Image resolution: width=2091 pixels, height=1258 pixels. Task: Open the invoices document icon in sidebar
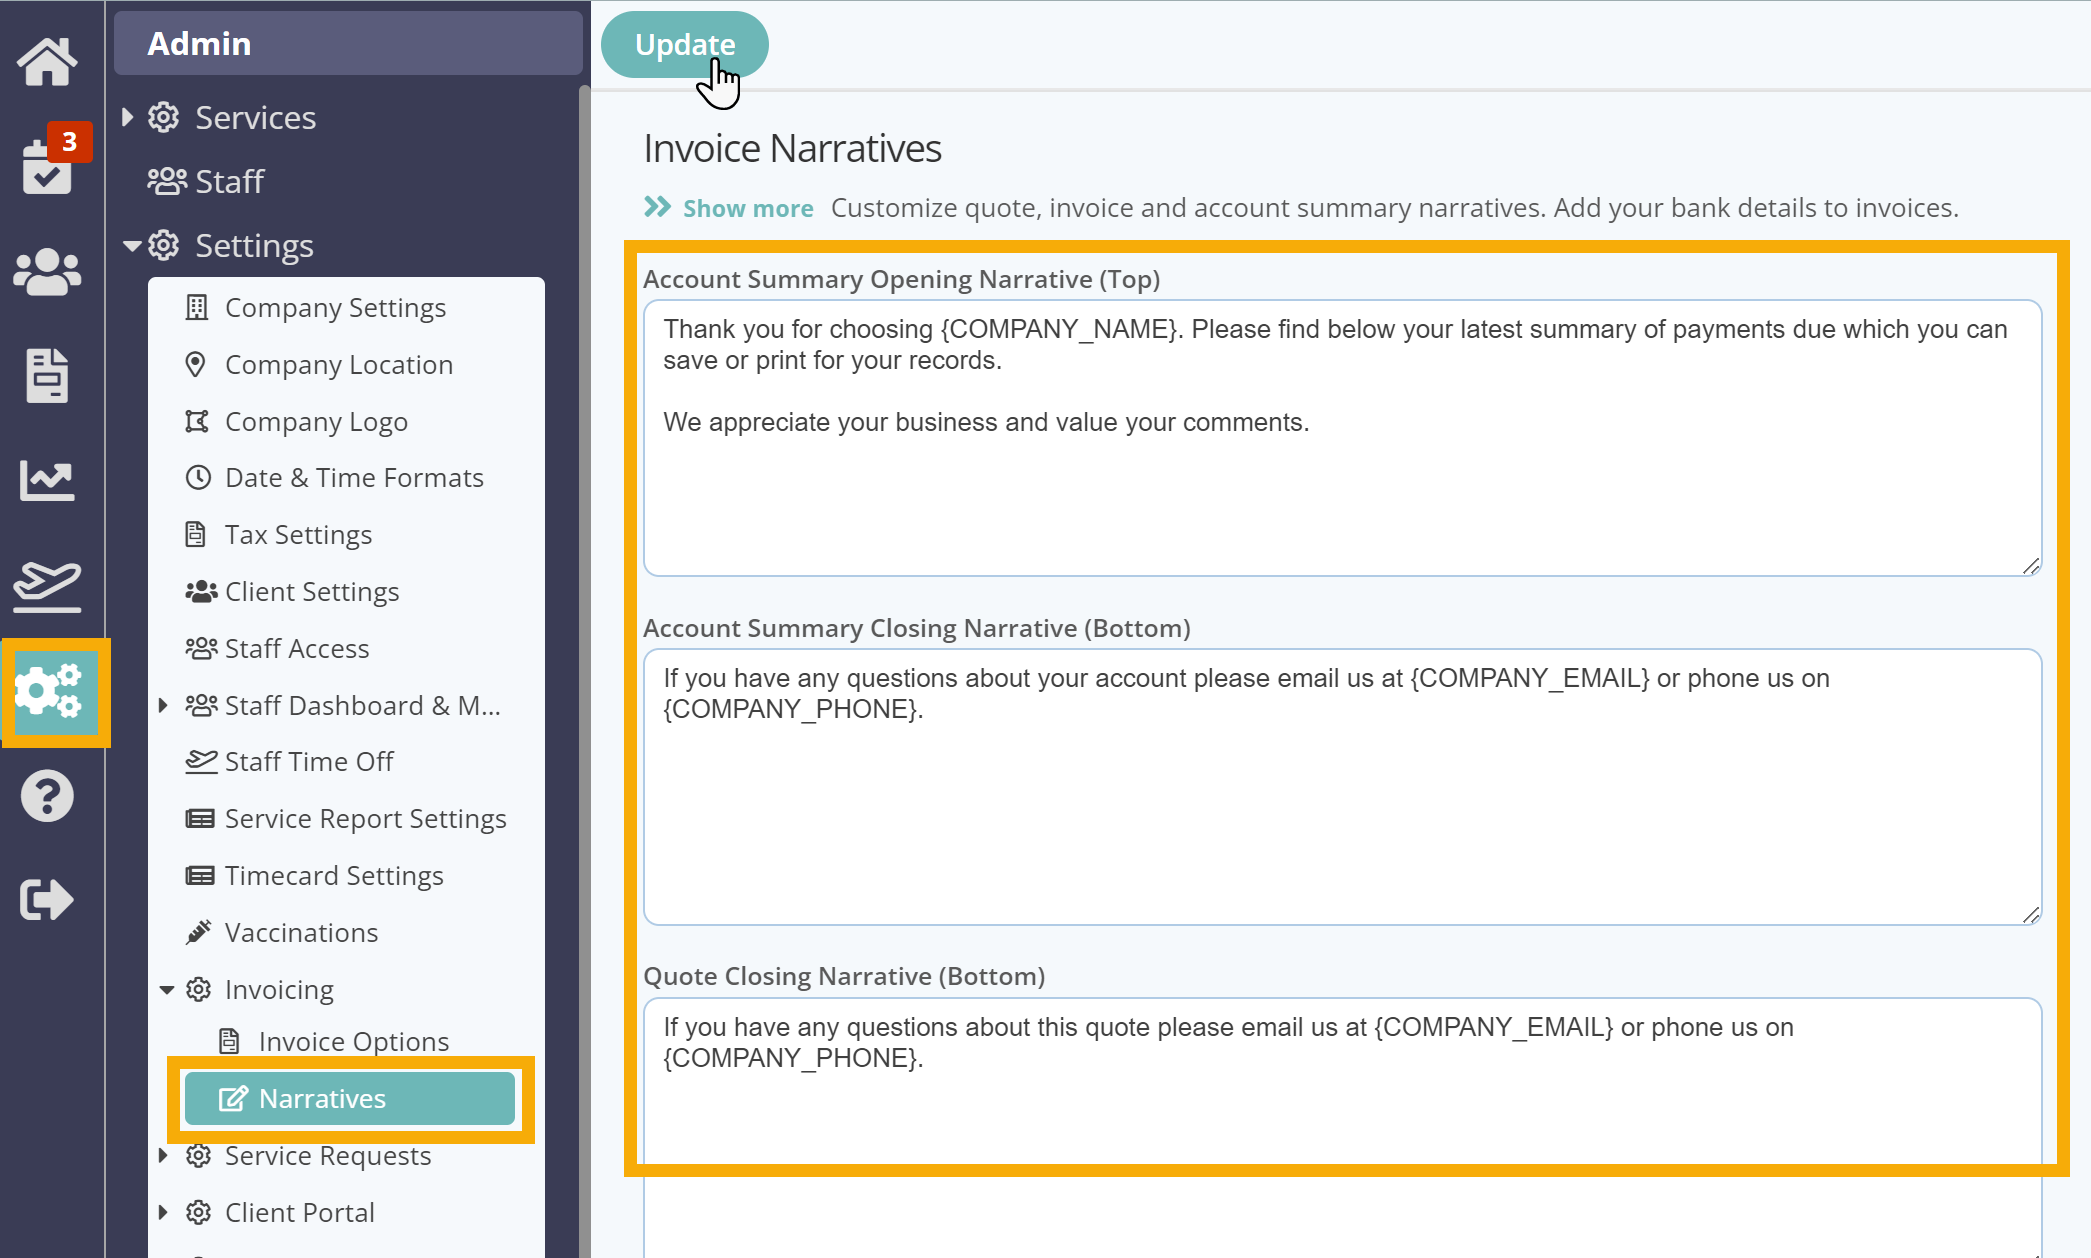click(x=47, y=376)
